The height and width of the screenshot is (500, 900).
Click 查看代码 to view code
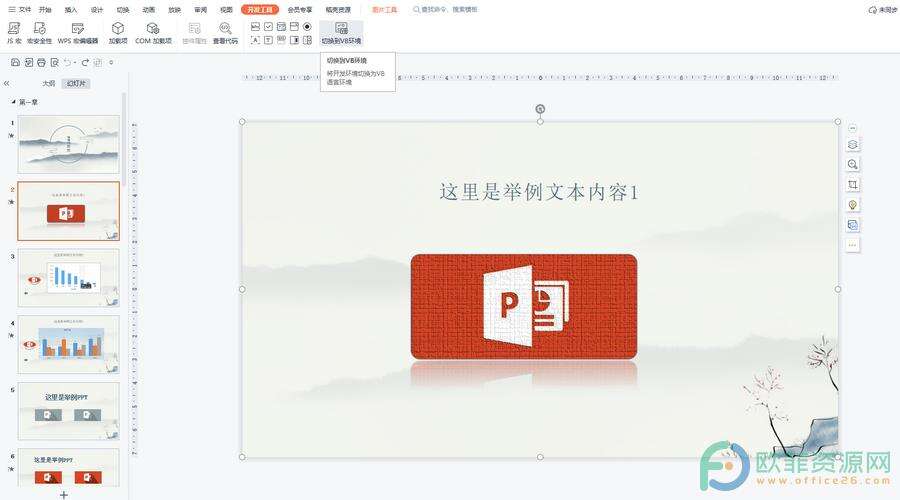[225, 33]
